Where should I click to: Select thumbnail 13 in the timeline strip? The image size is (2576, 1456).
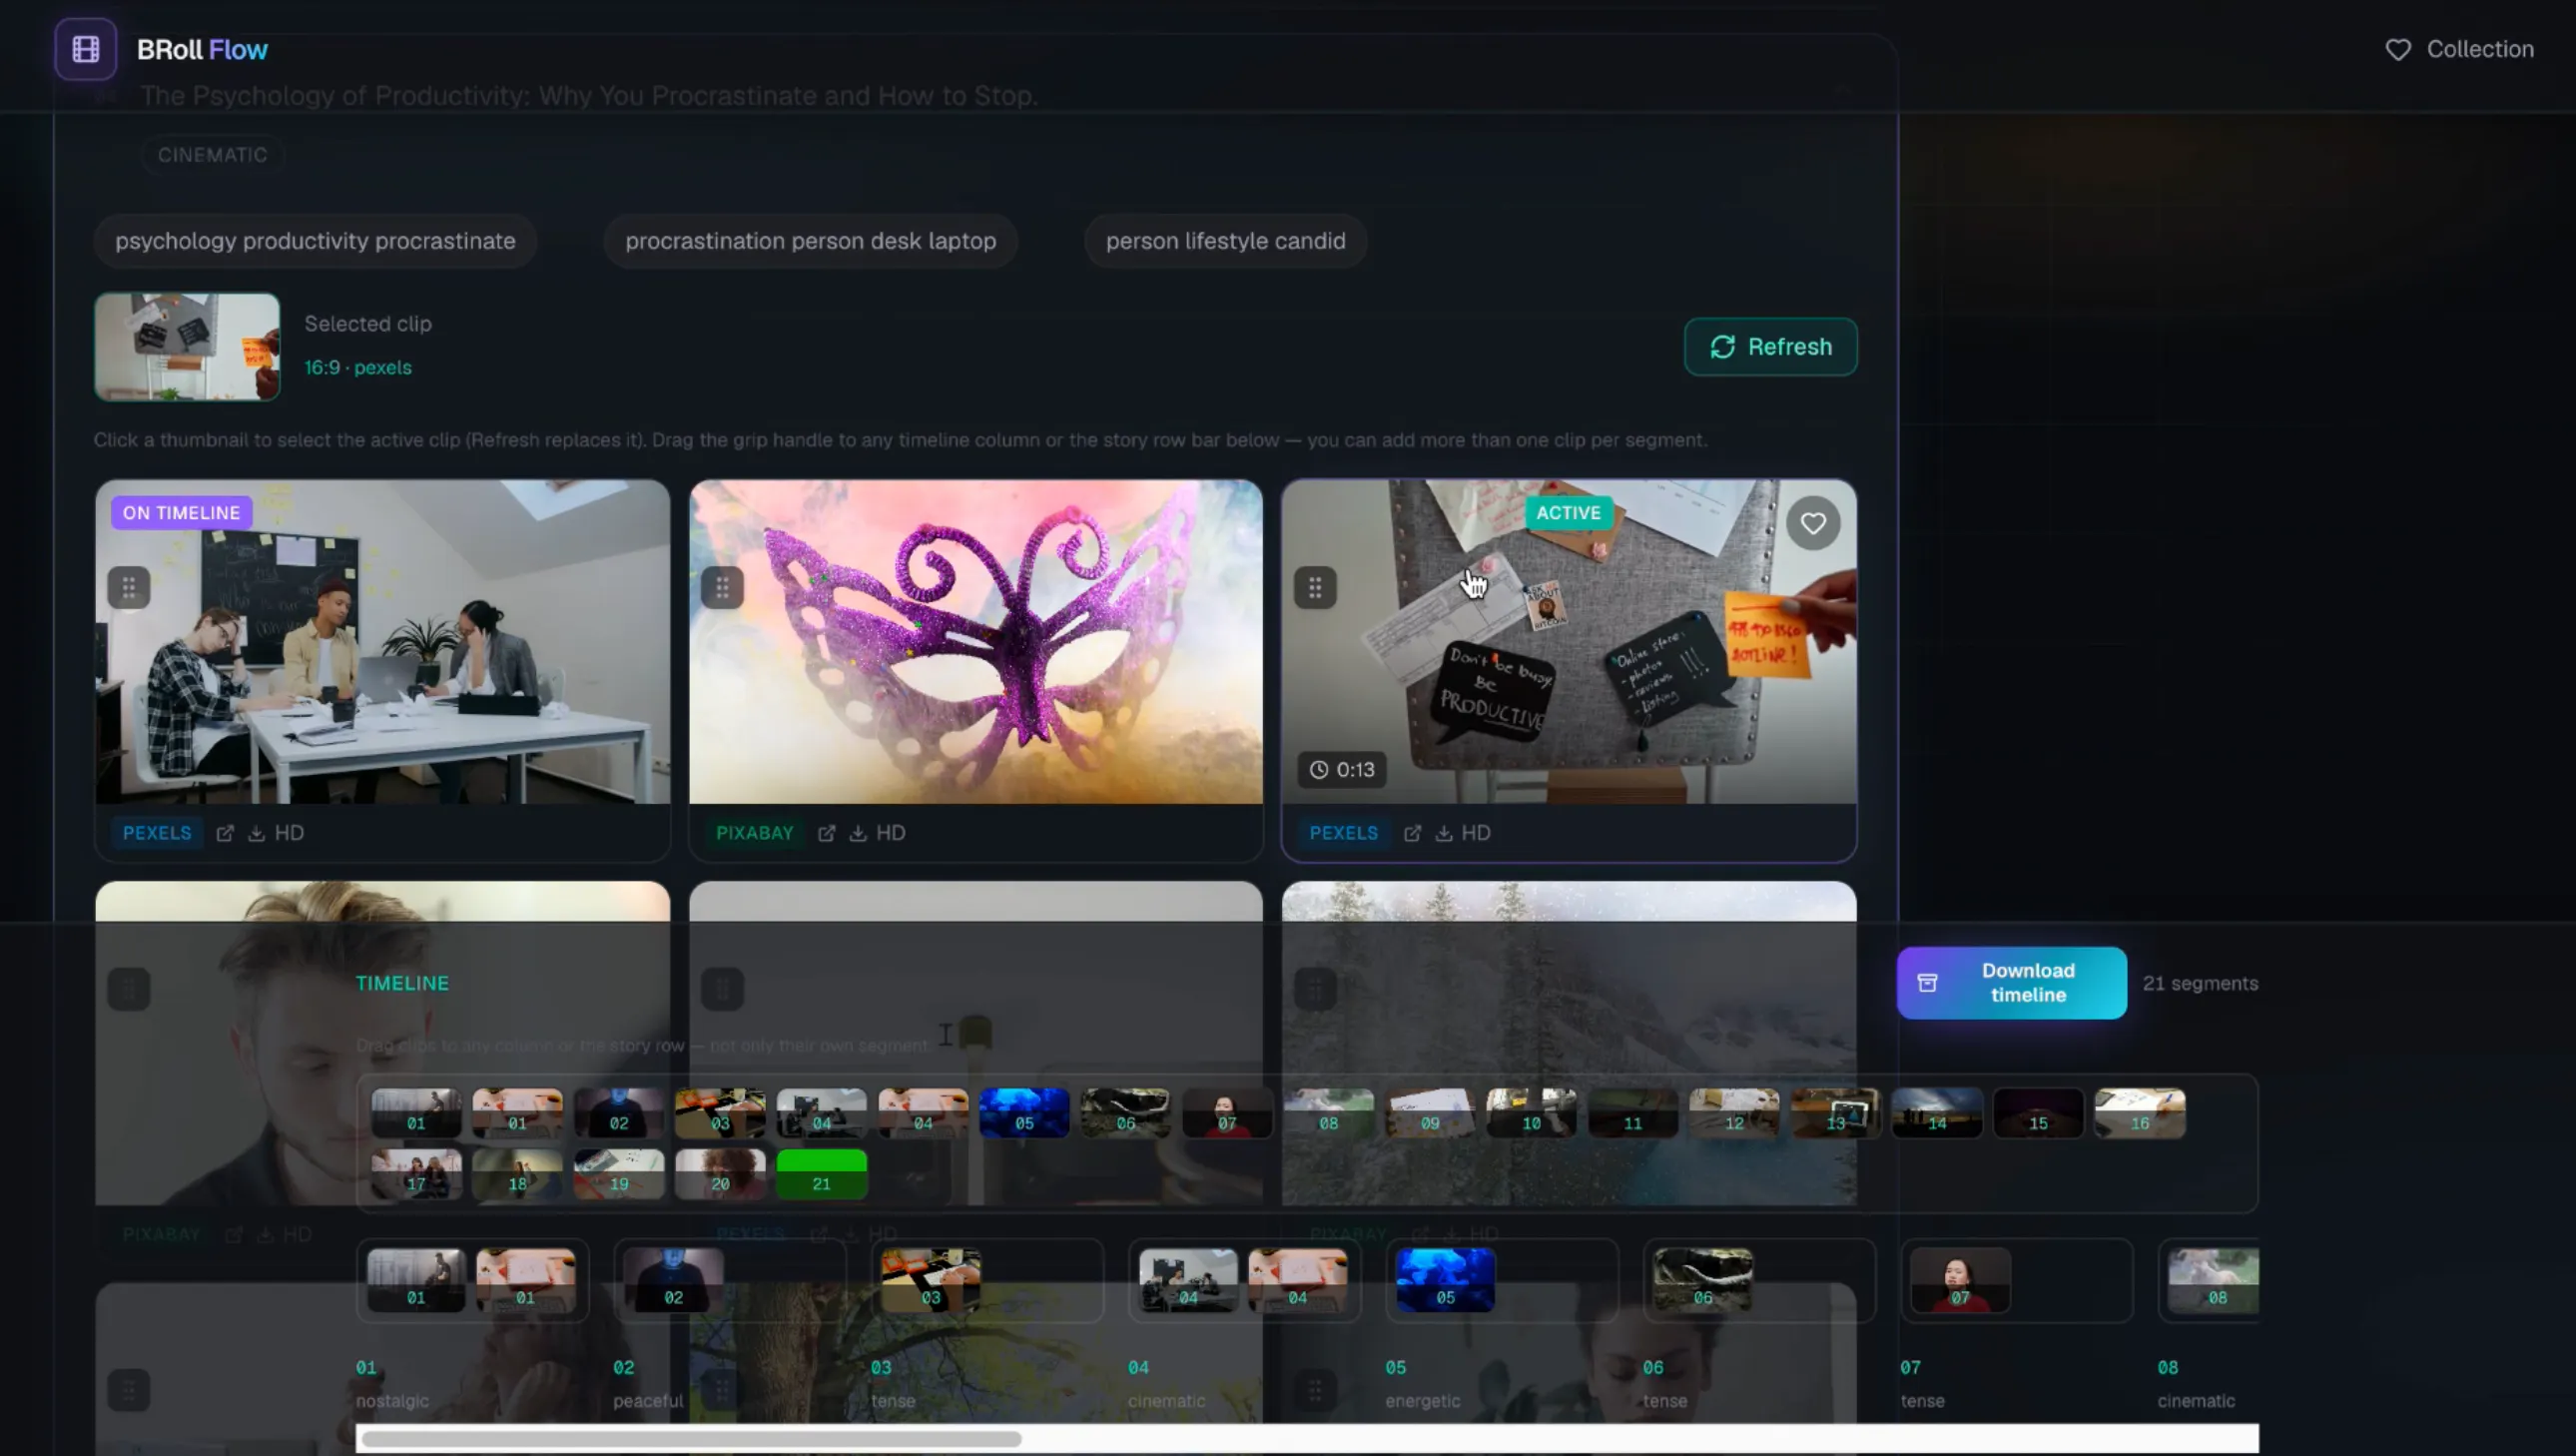(1836, 1113)
